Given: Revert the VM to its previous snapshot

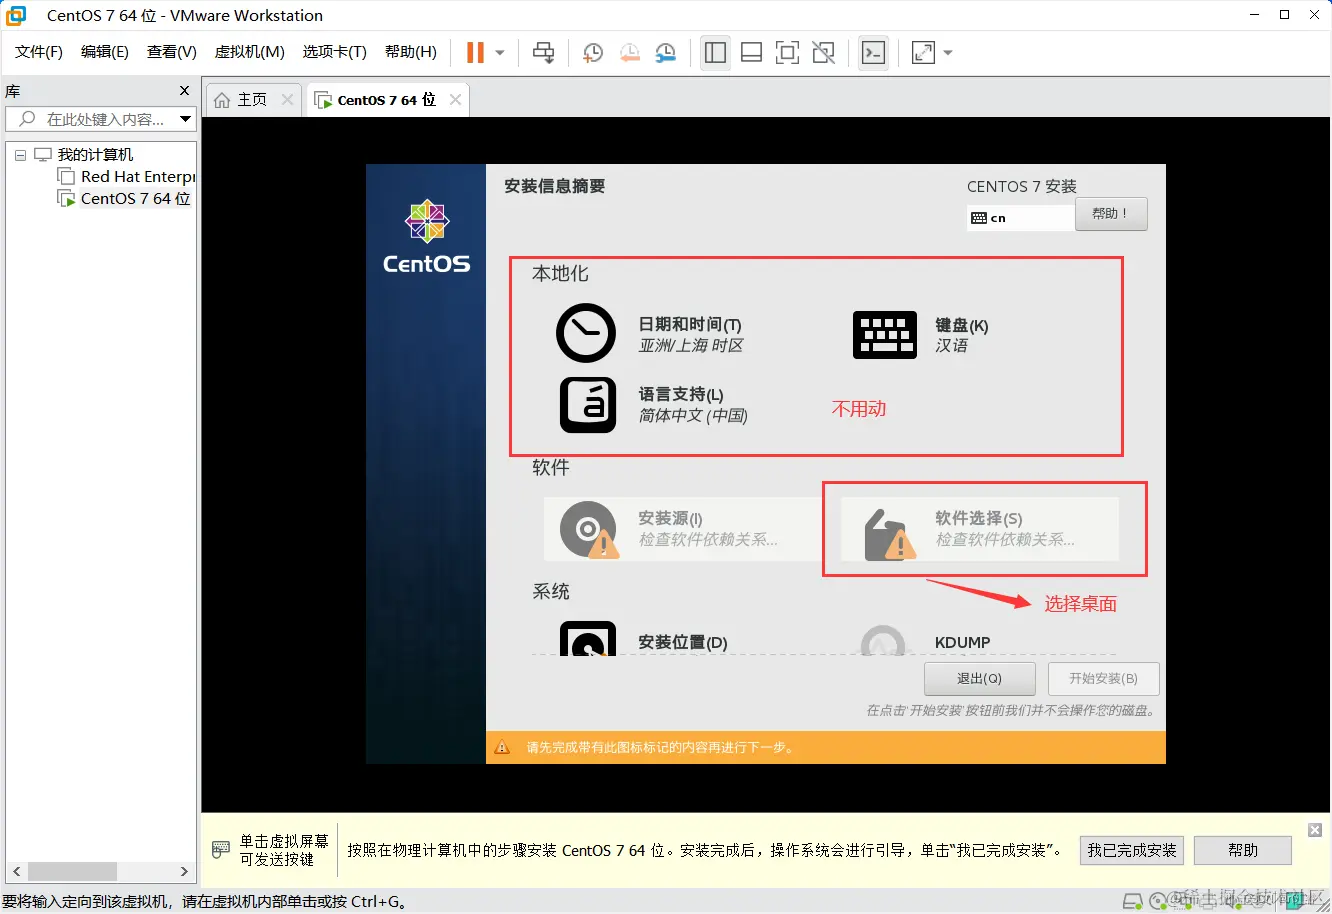Looking at the screenshot, I should pos(629,53).
